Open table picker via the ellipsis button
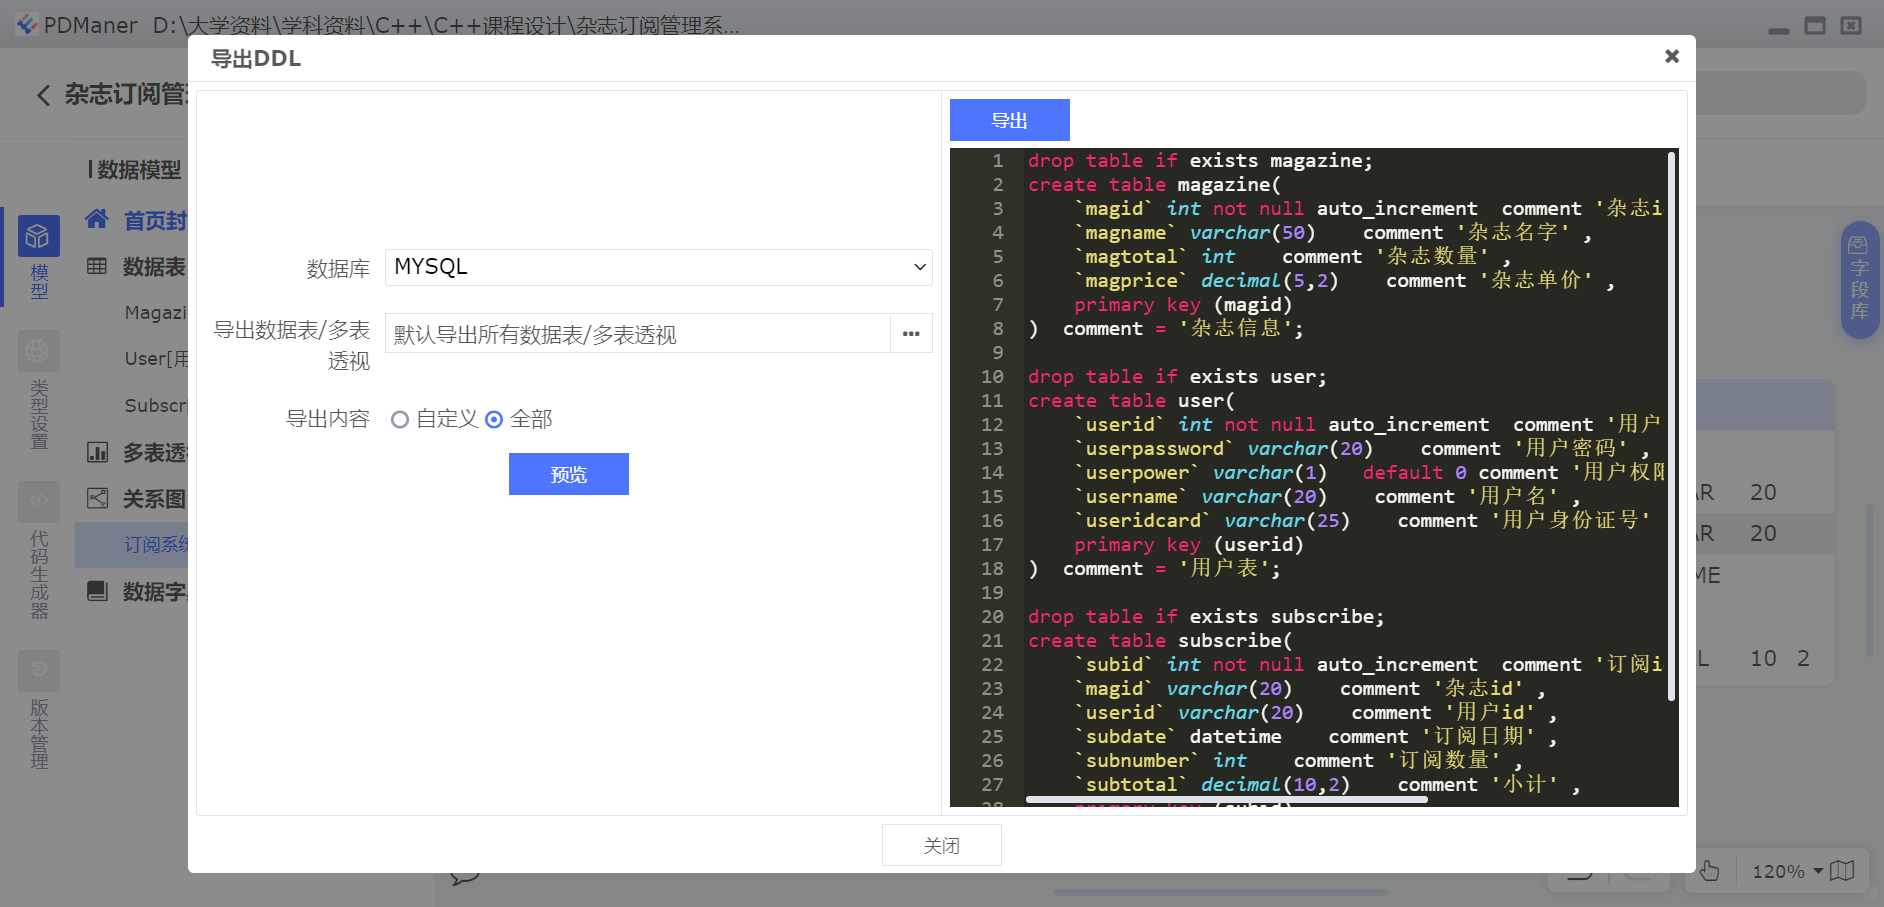This screenshot has height=907, width=1884. 911,334
